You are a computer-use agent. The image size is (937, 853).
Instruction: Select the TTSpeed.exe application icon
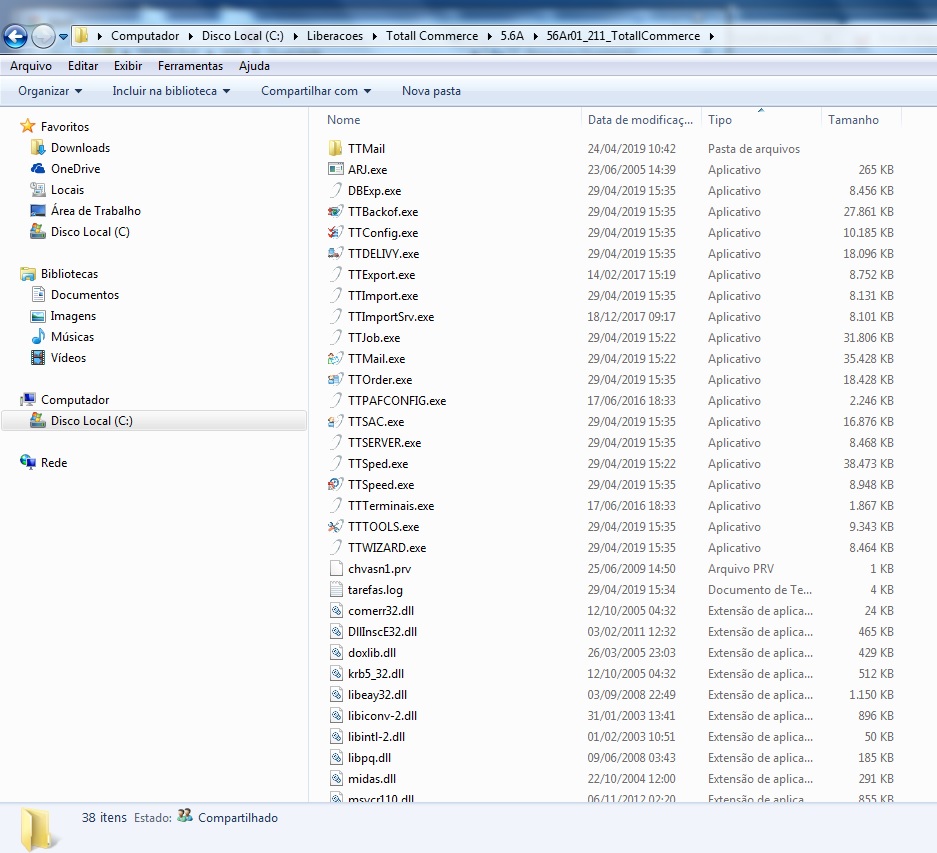(335, 485)
